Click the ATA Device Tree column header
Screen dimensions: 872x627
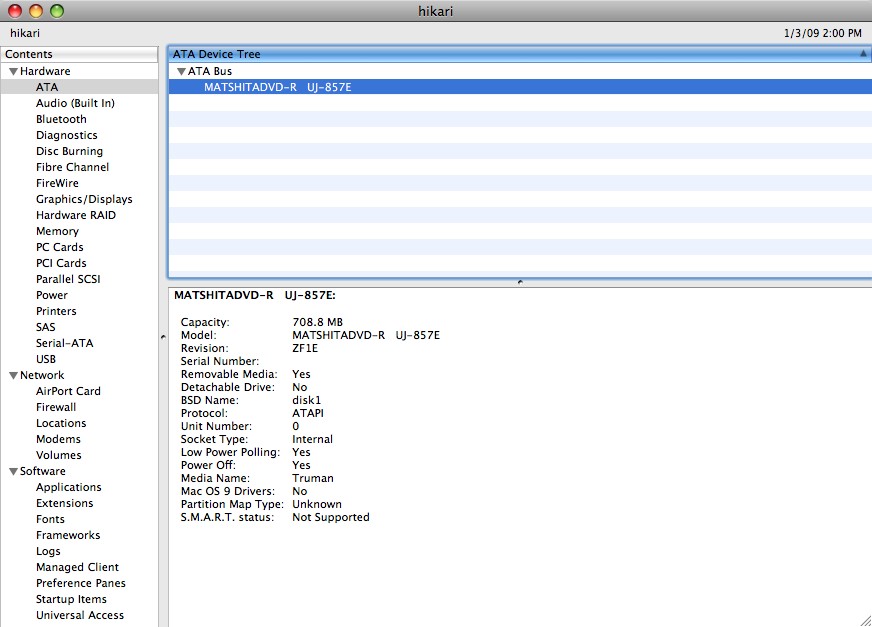(519, 54)
